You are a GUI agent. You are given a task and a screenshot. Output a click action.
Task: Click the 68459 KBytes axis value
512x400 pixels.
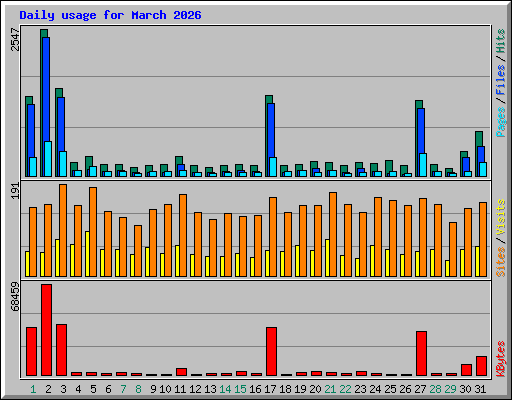point(15,297)
